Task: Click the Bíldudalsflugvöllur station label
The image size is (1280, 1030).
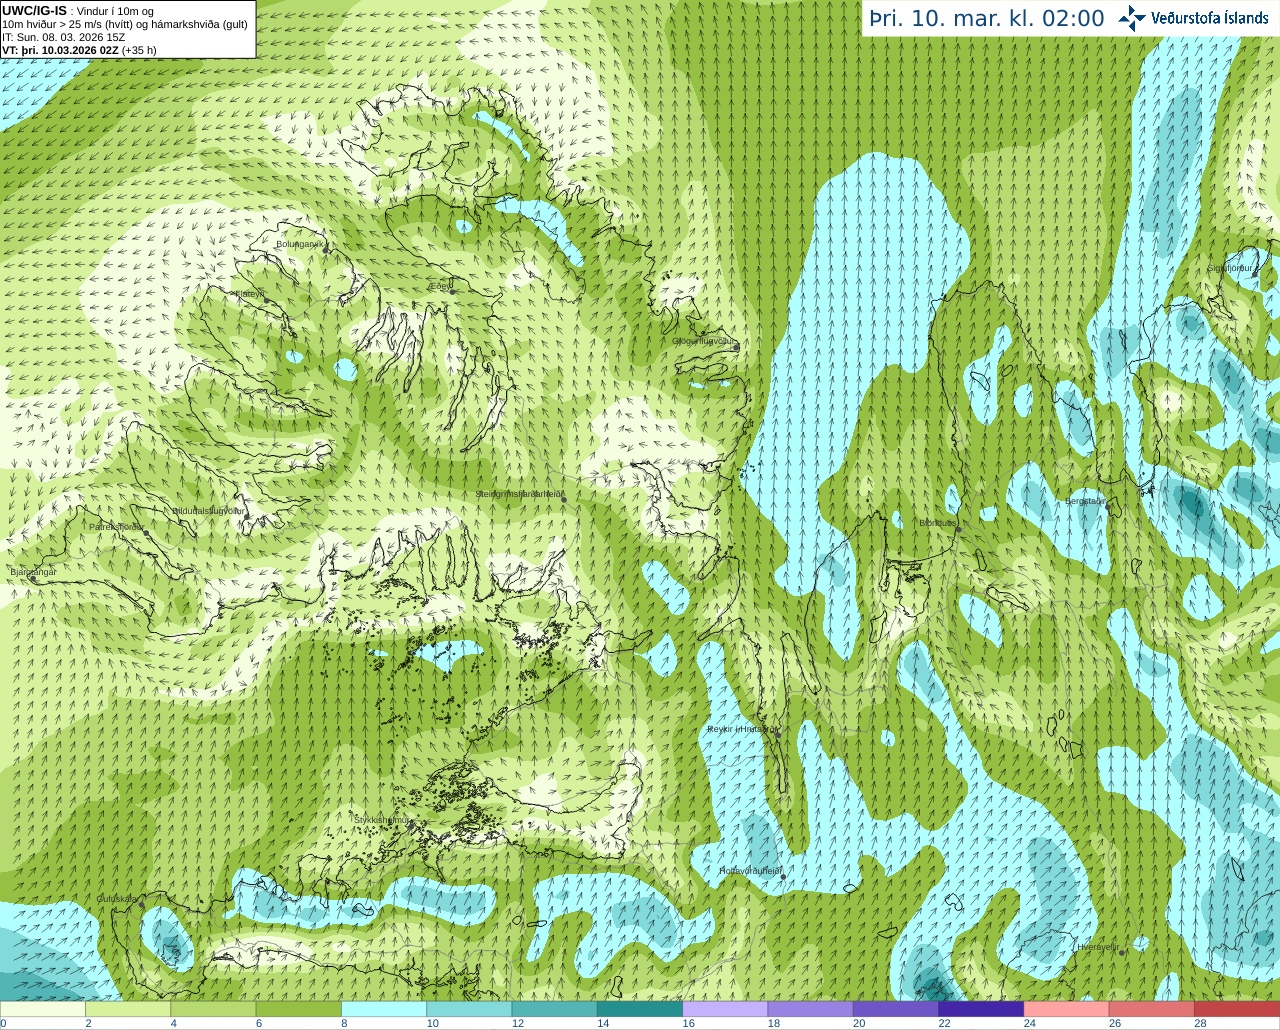Action: coord(208,510)
